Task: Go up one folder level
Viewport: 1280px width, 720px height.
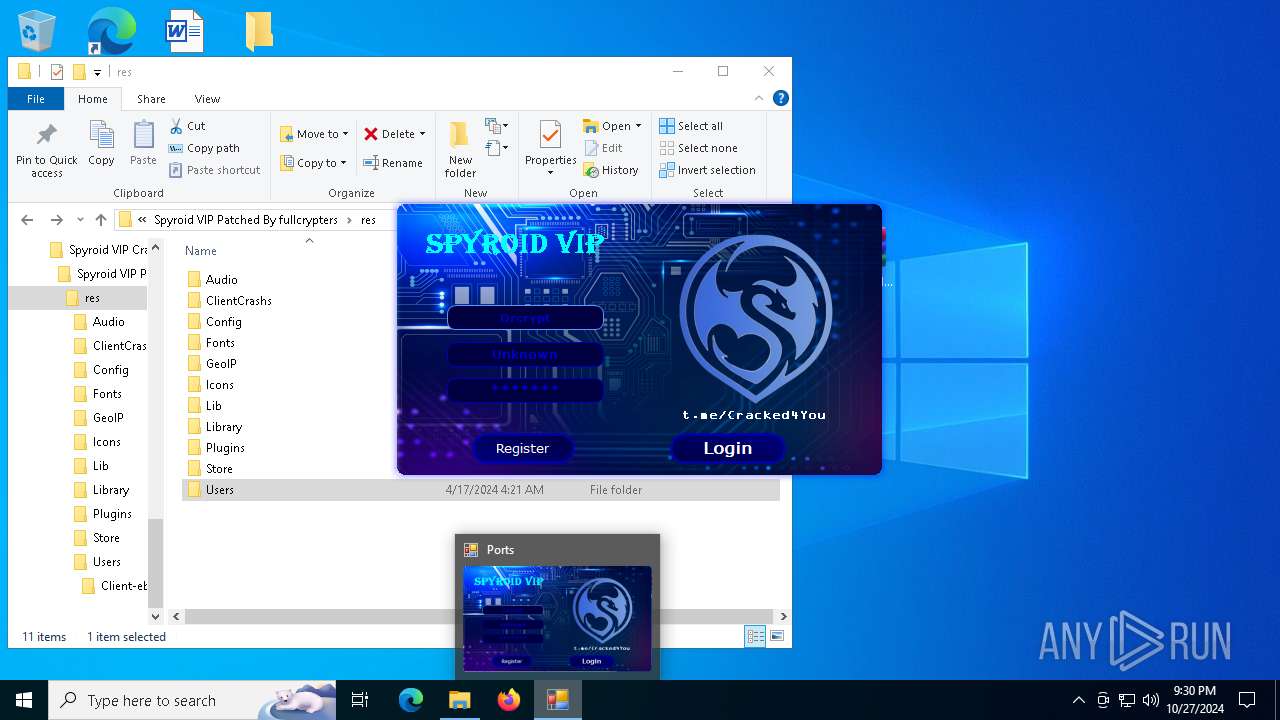Action: pyautogui.click(x=101, y=220)
